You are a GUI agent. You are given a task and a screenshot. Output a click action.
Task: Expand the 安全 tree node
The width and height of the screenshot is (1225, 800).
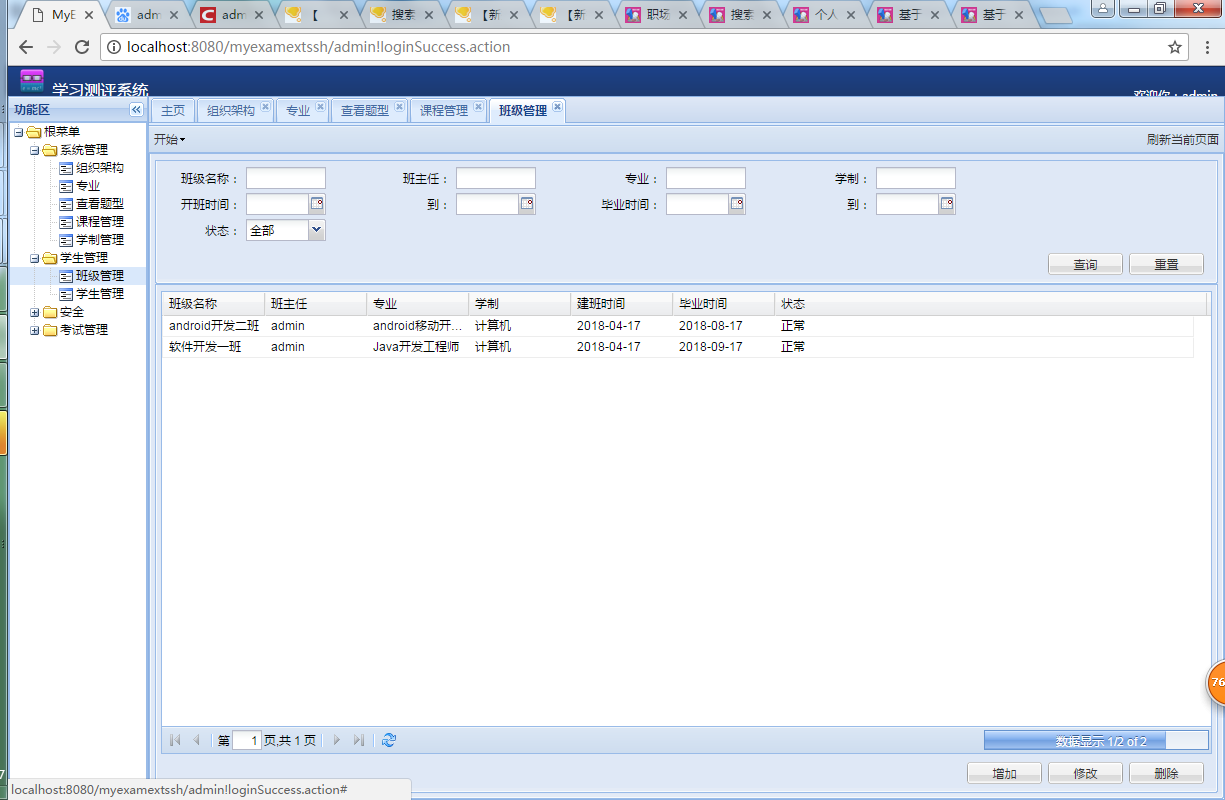click(35, 311)
